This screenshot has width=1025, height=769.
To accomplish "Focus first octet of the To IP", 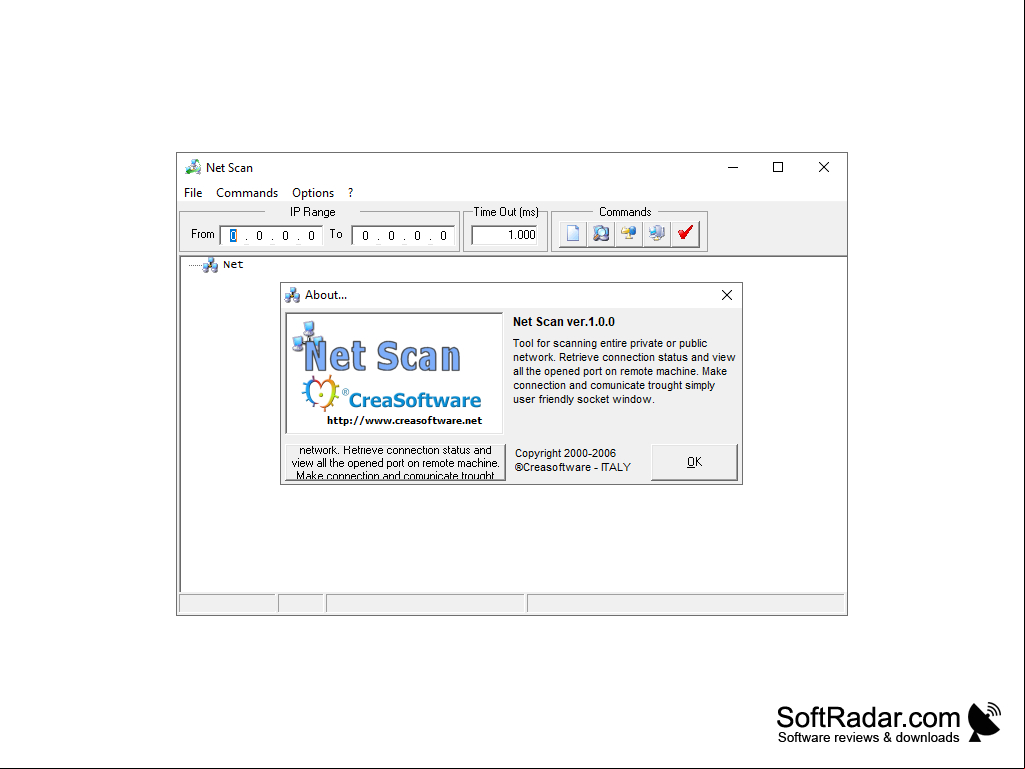I will pos(365,235).
